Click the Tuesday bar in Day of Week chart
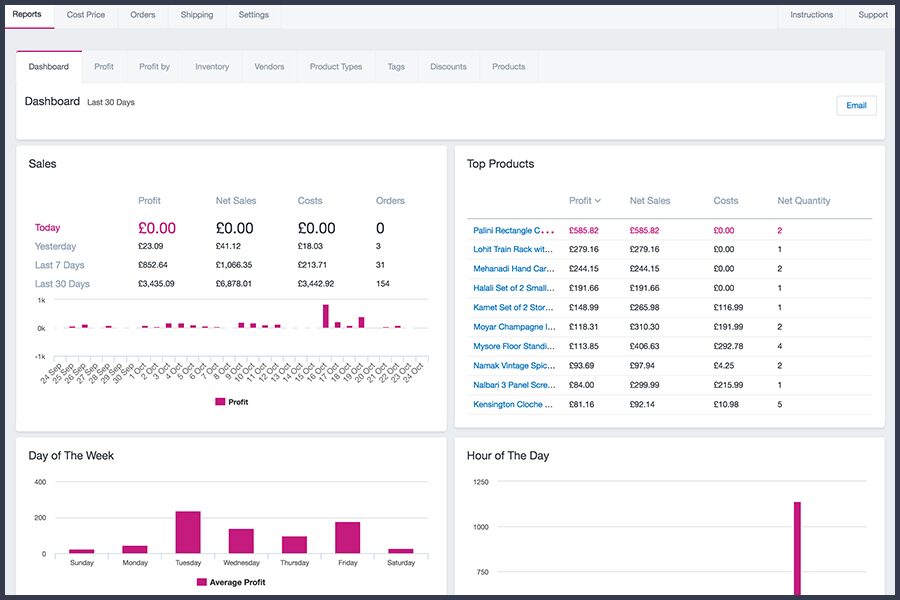Screen dimensions: 900x600 point(188,532)
